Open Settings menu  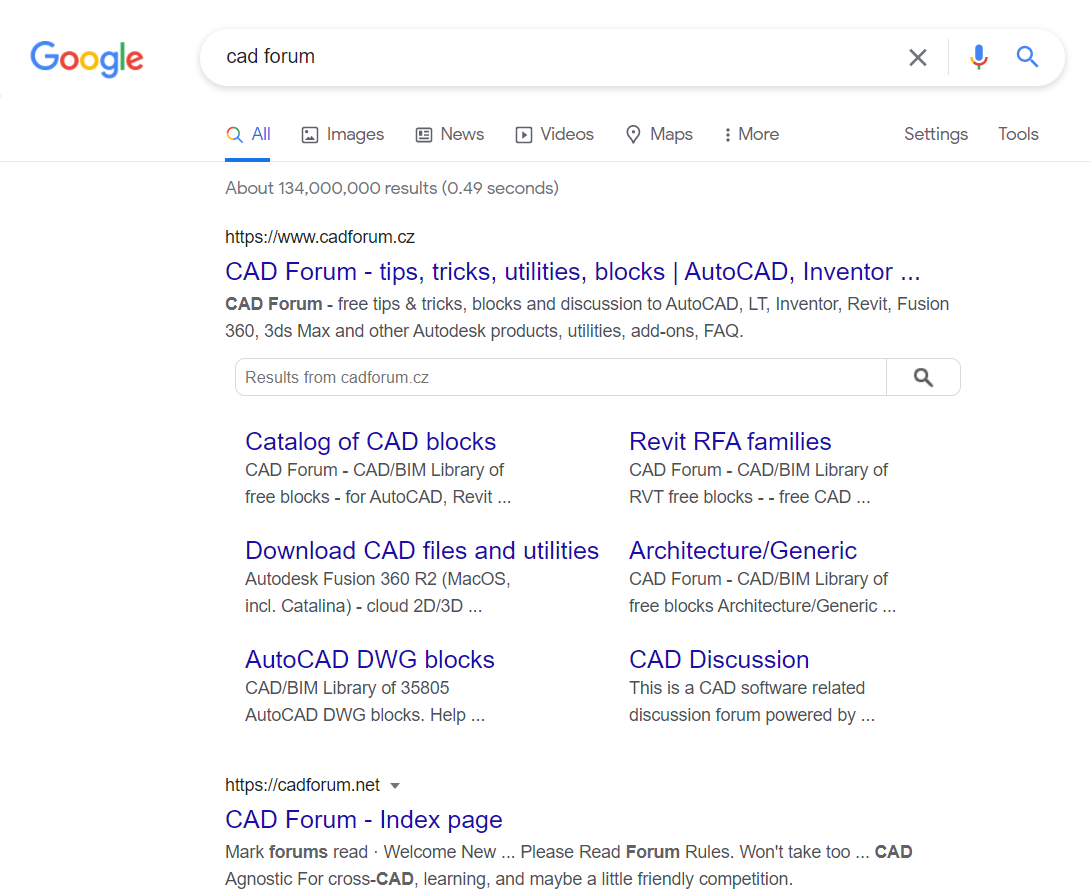(x=936, y=134)
